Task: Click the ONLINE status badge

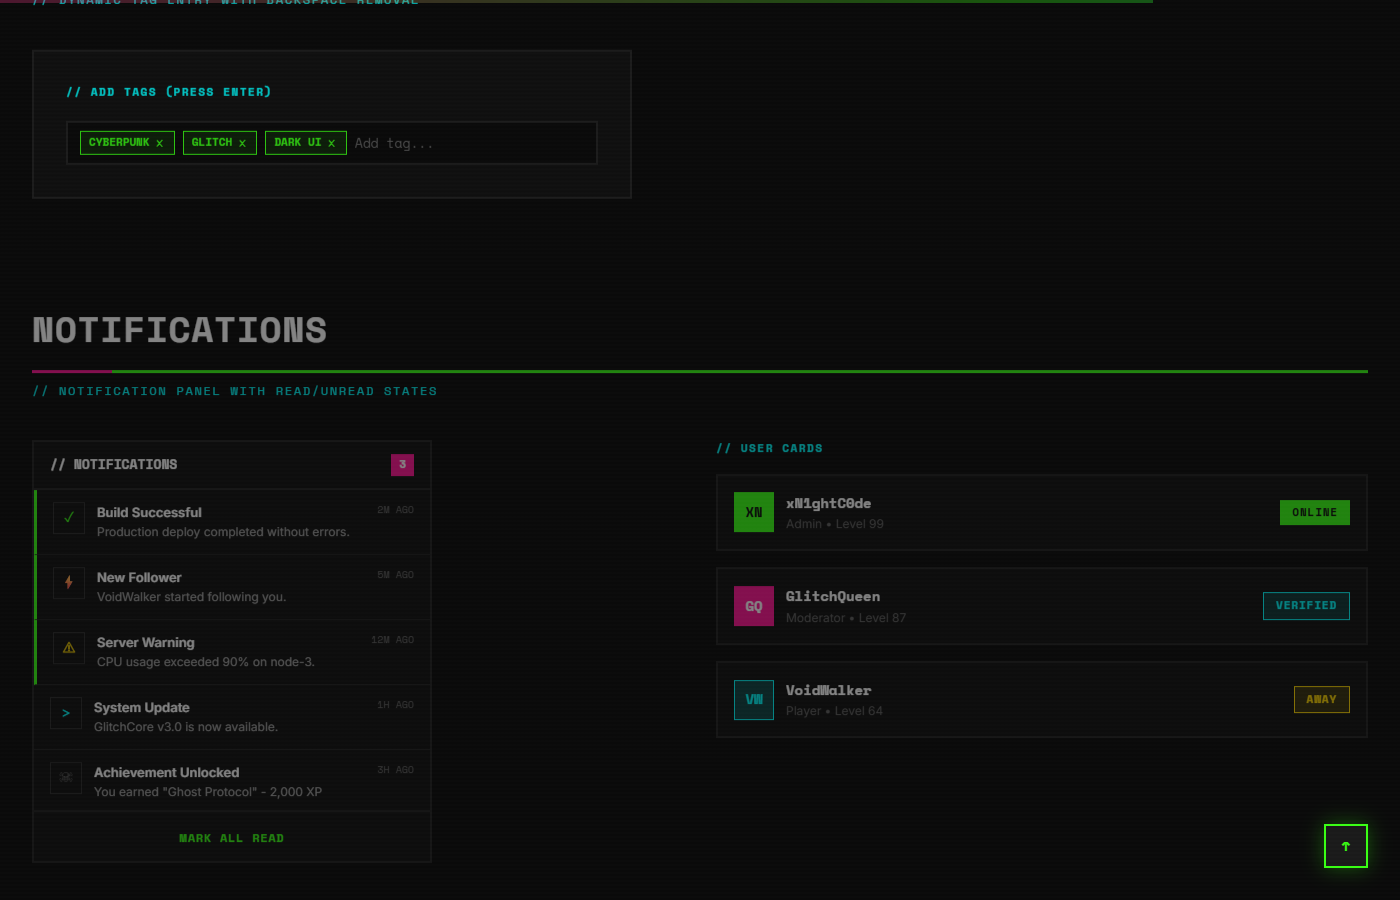Action: [x=1314, y=512]
